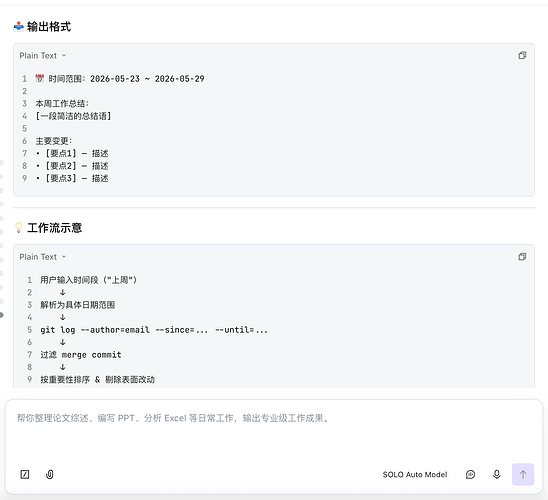Open the Plain Text language dropdown in 工作流示意 block
The height and width of the screenshot is (500, 548).
[x=43, y=257]
